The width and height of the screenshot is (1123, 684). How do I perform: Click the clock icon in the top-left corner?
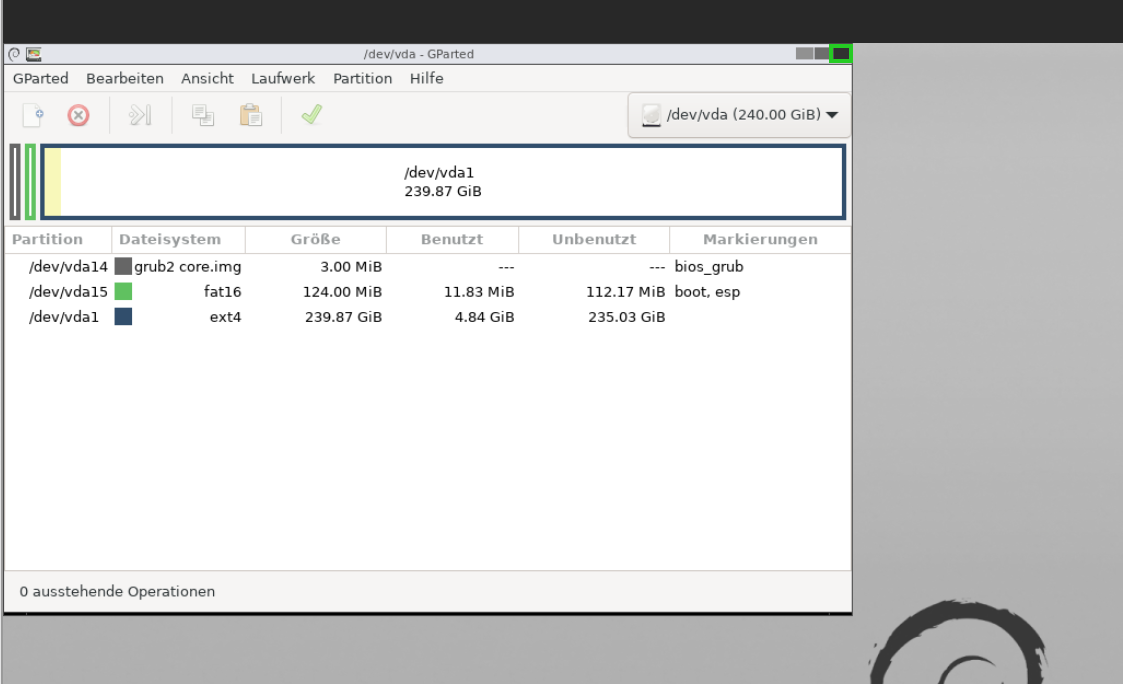(x=13, y=53)
